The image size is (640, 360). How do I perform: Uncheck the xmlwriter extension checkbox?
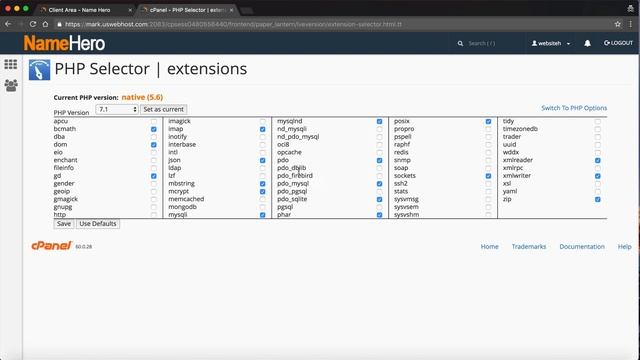pyautogui.click(x=598, y=176)
